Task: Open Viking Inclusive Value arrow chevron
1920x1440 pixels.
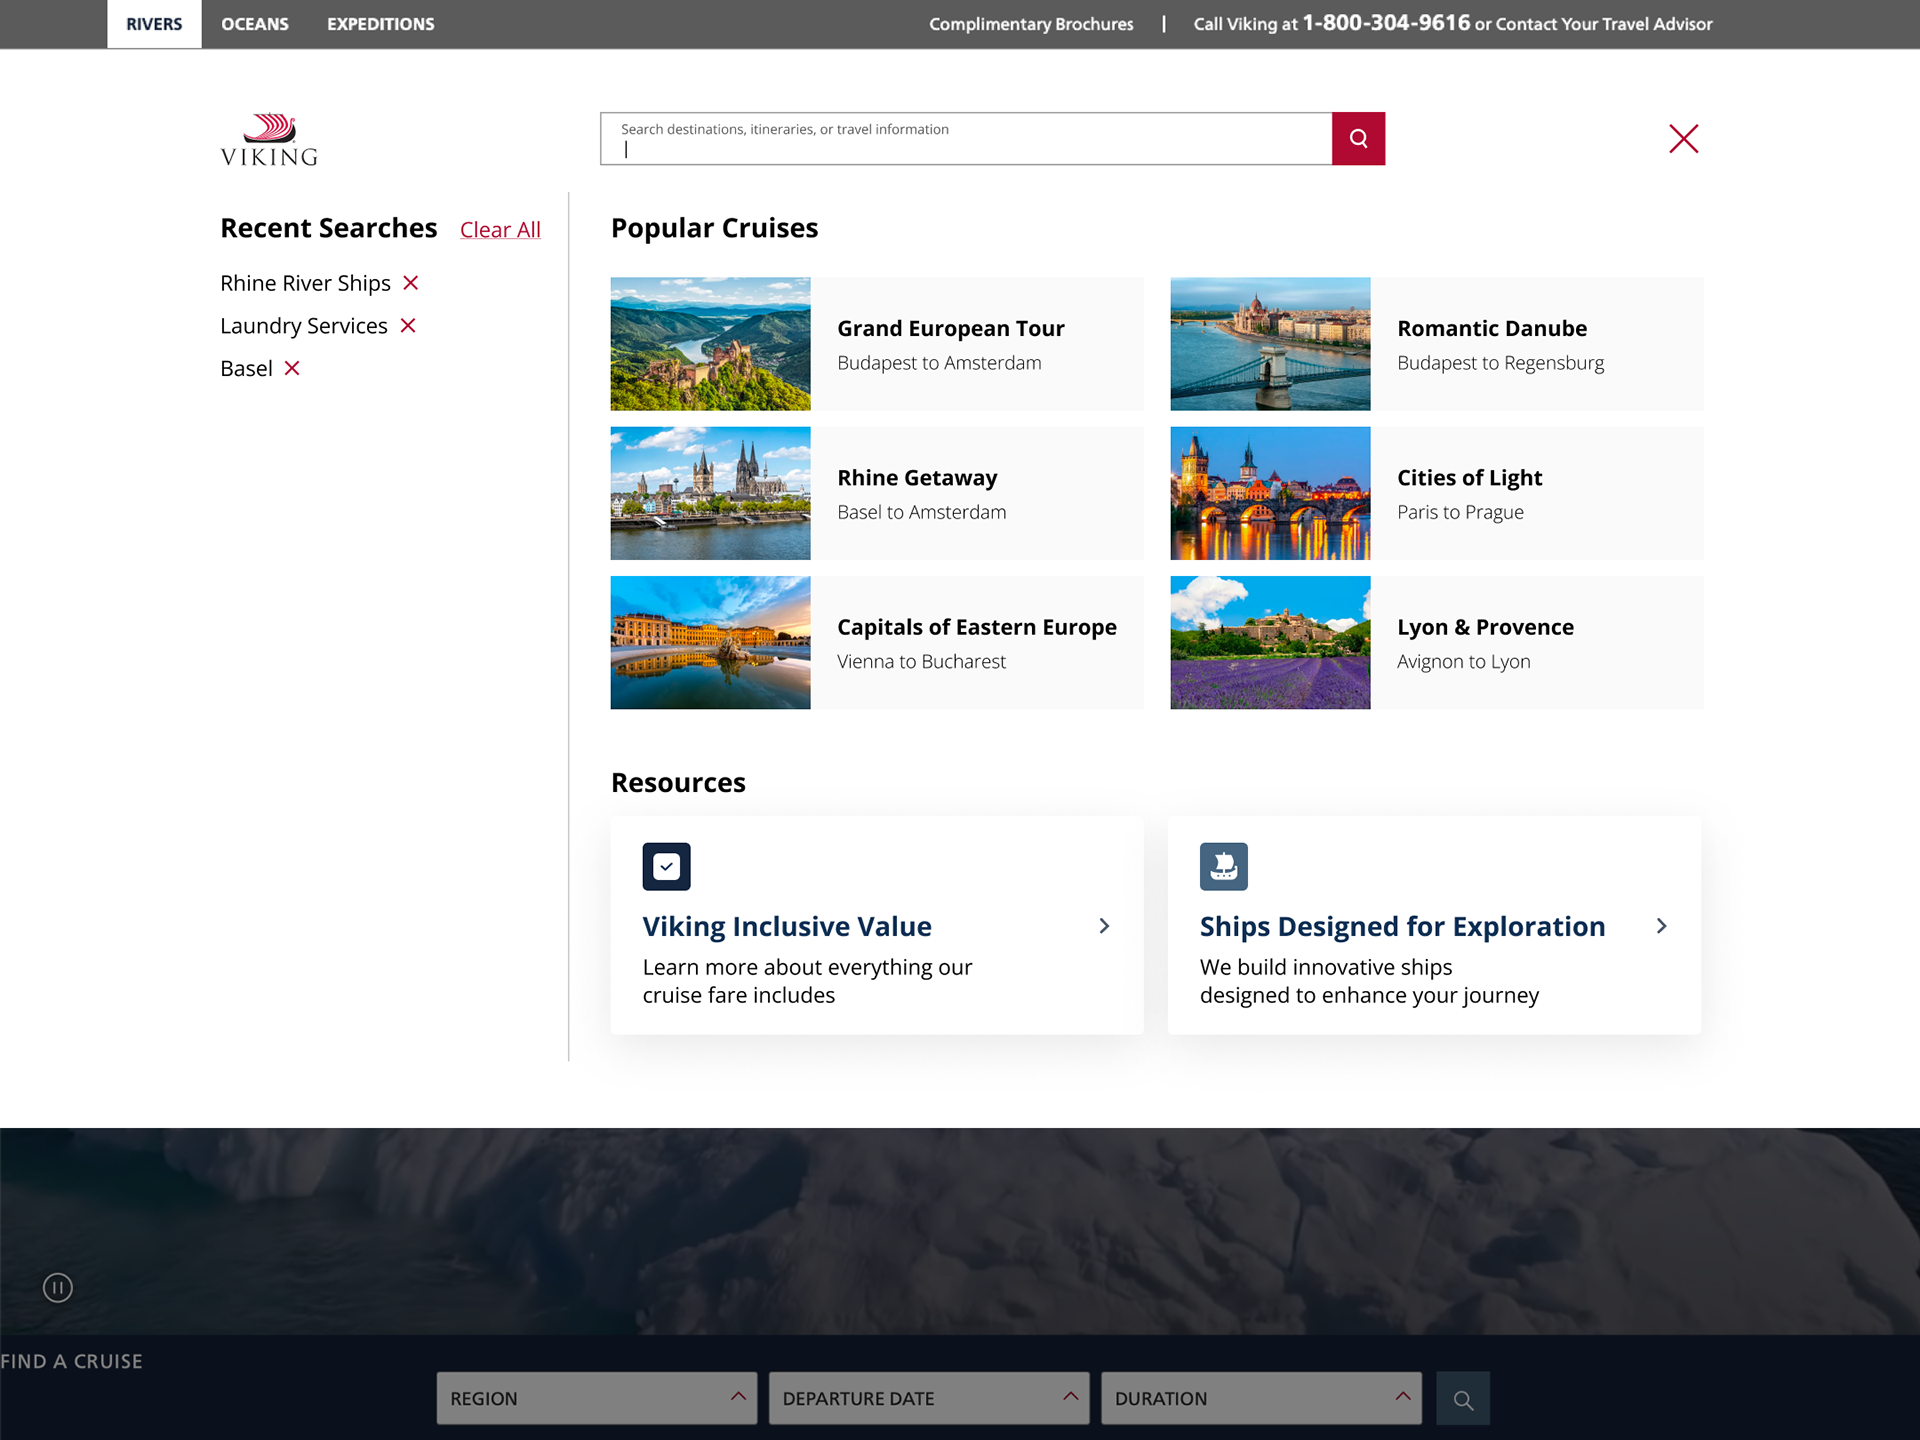Action: 1104,926
